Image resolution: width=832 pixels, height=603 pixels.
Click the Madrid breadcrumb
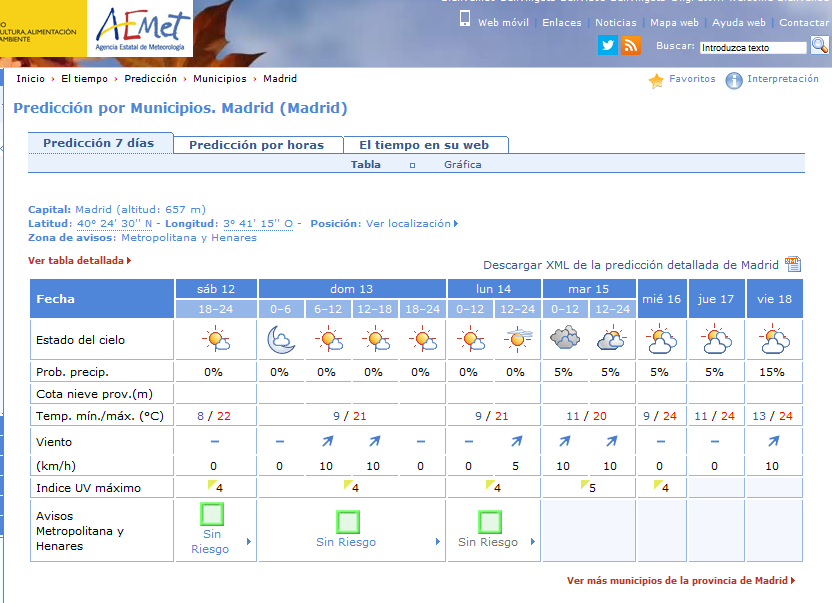280,79
